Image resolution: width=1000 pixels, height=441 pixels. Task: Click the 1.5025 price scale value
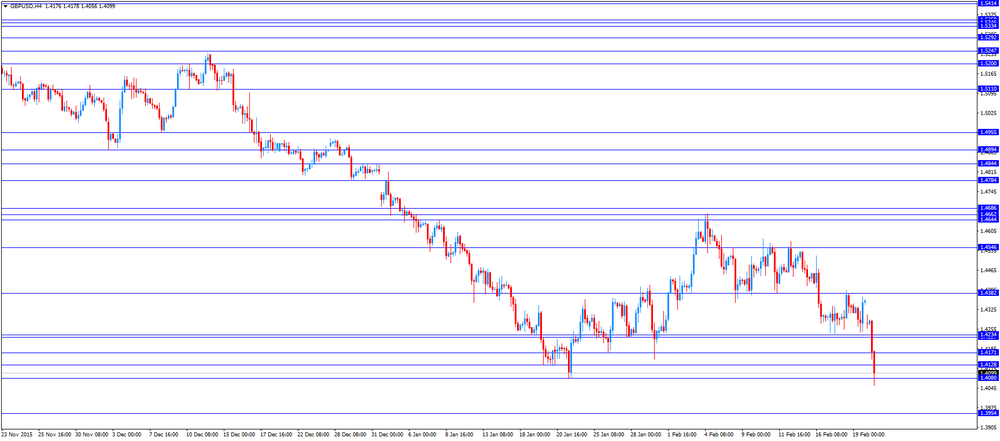point(989,114)
